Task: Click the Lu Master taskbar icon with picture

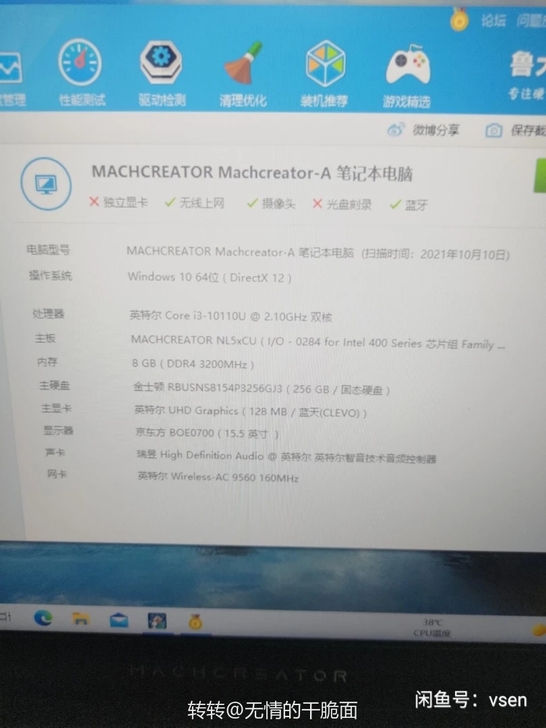Action: [x=157, y=621]
